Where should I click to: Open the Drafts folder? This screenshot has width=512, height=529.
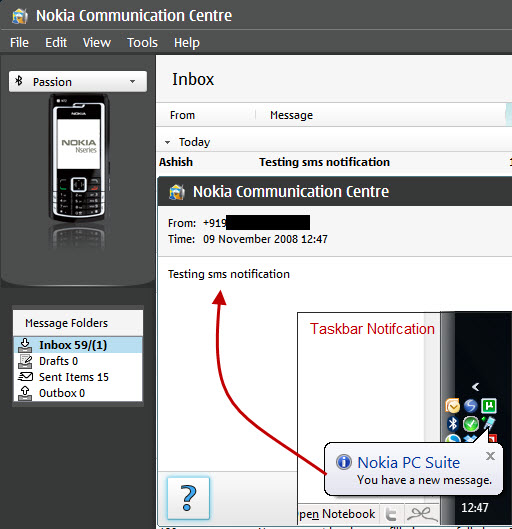point(78,361)
